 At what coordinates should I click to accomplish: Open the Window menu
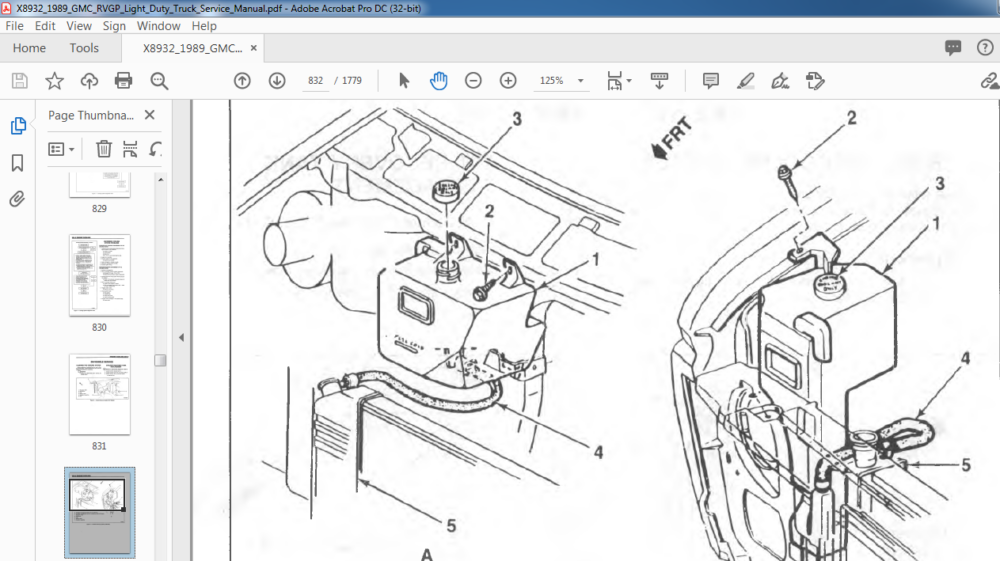pos(158,26)
